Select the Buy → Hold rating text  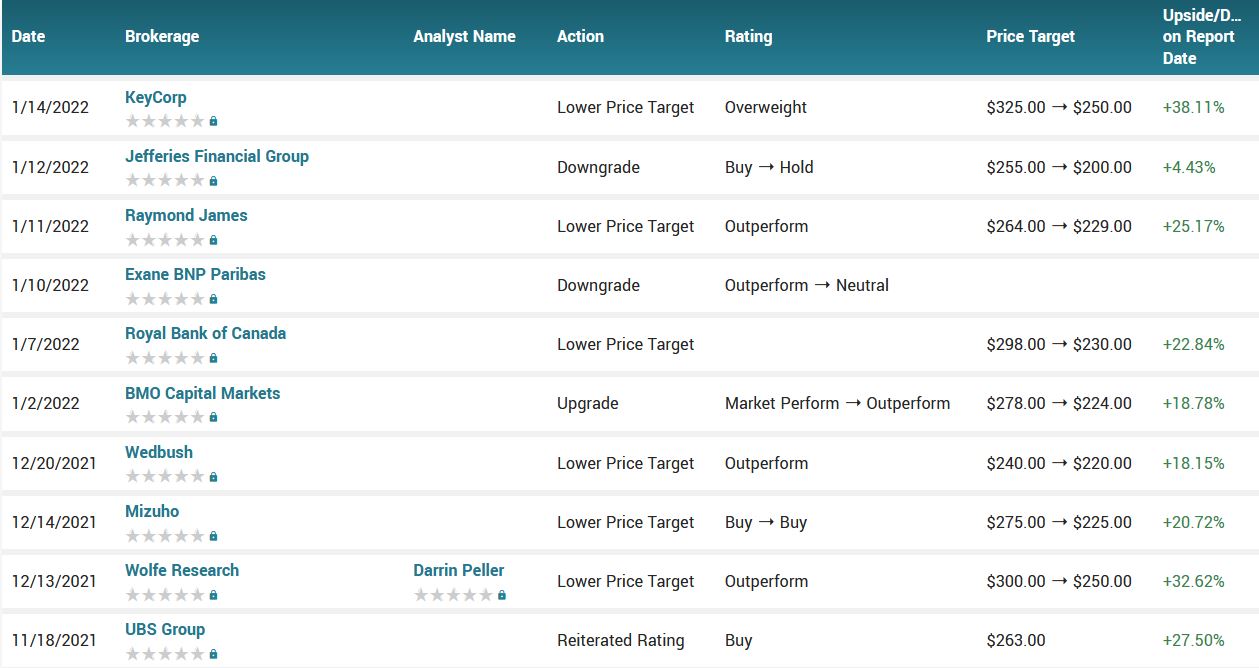(769, 167)
